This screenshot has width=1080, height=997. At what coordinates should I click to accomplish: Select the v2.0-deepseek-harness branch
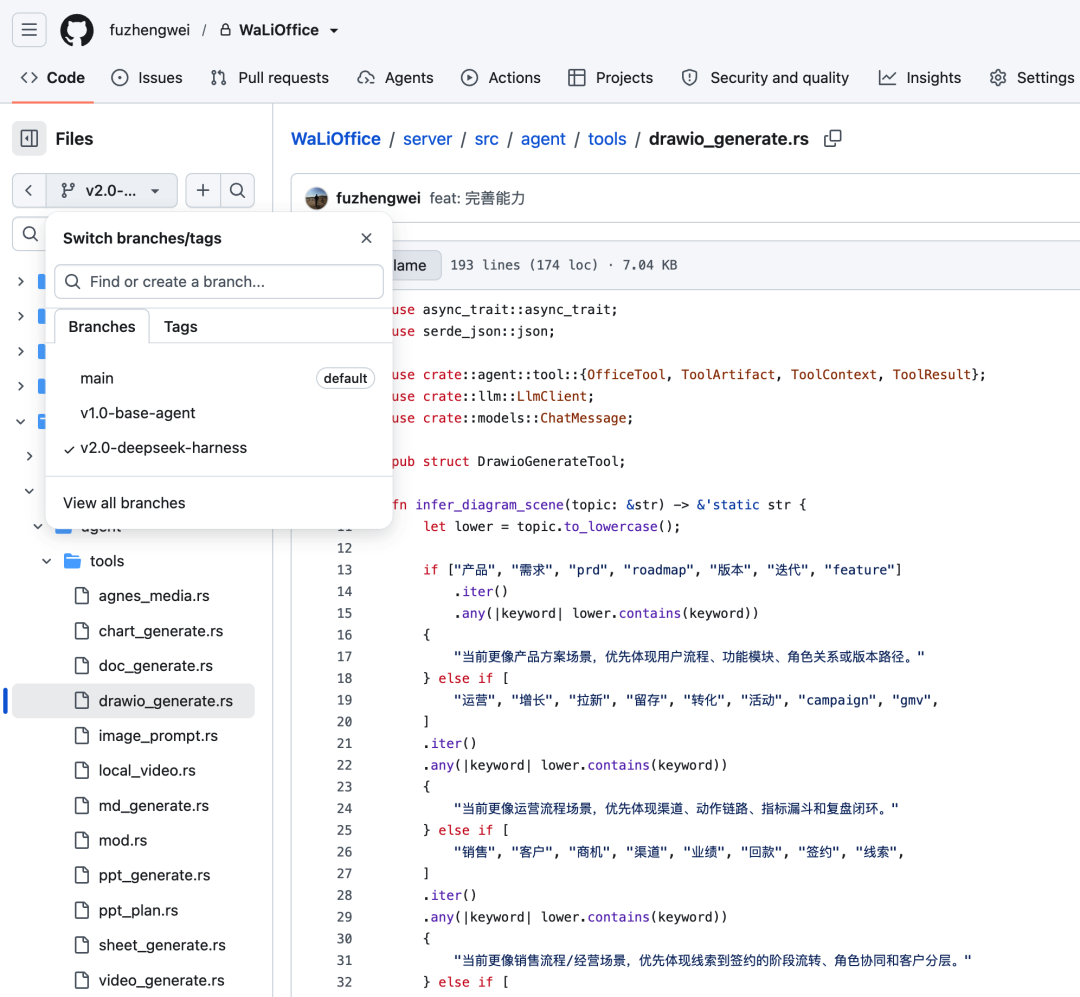[x=219, y=448]
